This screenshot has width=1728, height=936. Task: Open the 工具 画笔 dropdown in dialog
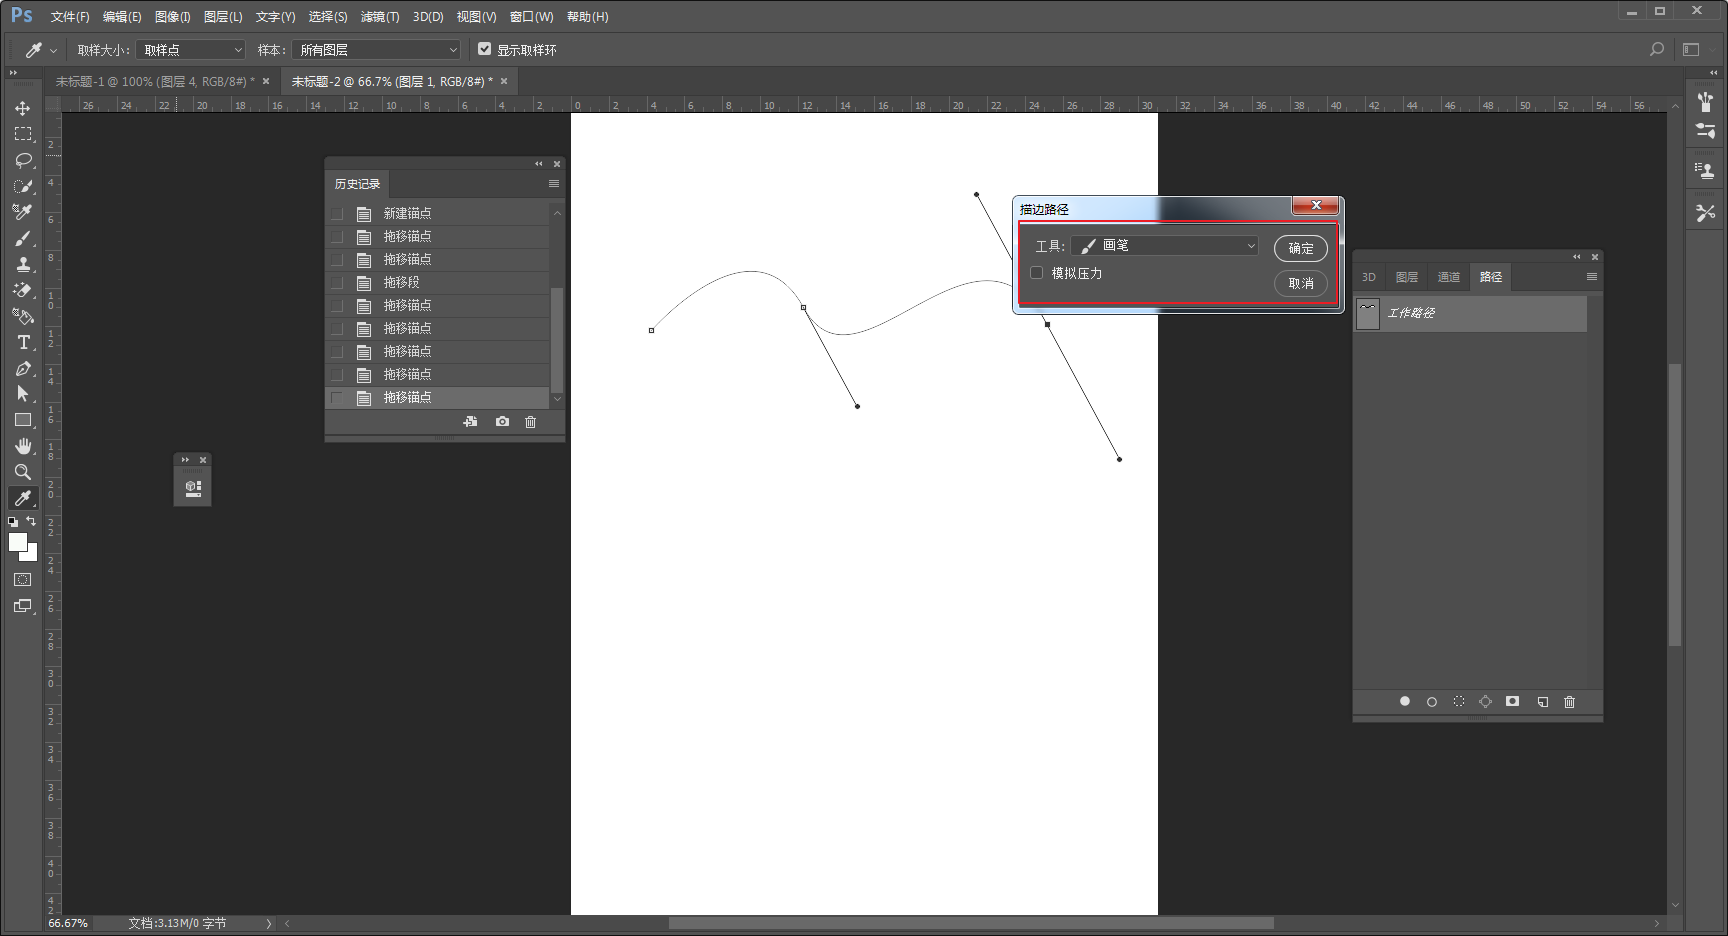pyautogui.click(x=1165, y=245)
